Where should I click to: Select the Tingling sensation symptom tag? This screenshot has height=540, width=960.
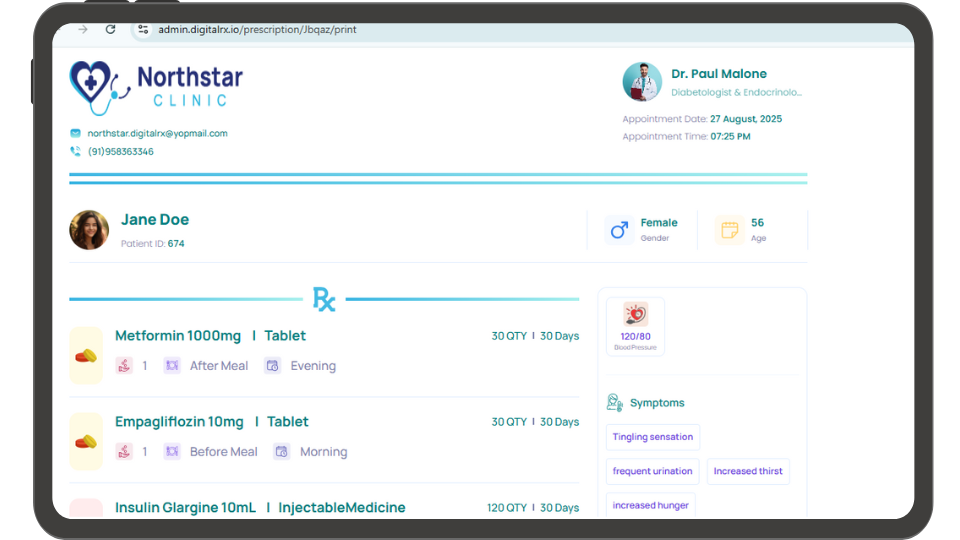tap(653, 437)
